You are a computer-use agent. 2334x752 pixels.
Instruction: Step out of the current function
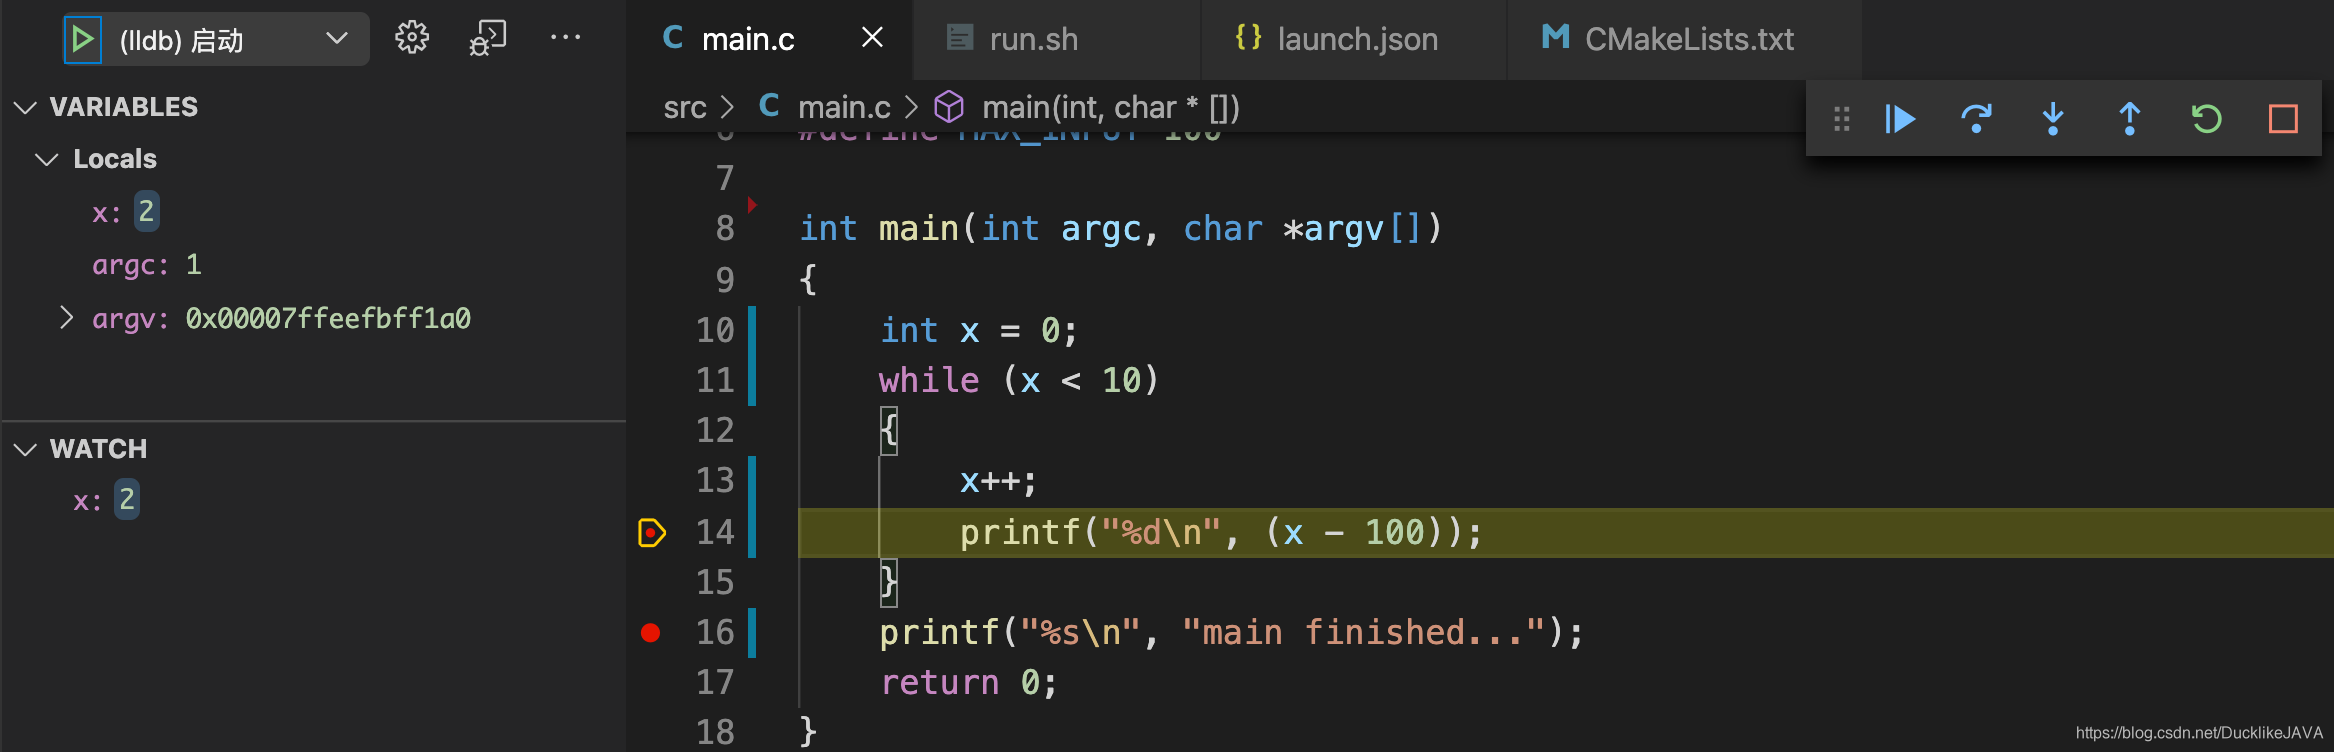[x=2130, y=119]
